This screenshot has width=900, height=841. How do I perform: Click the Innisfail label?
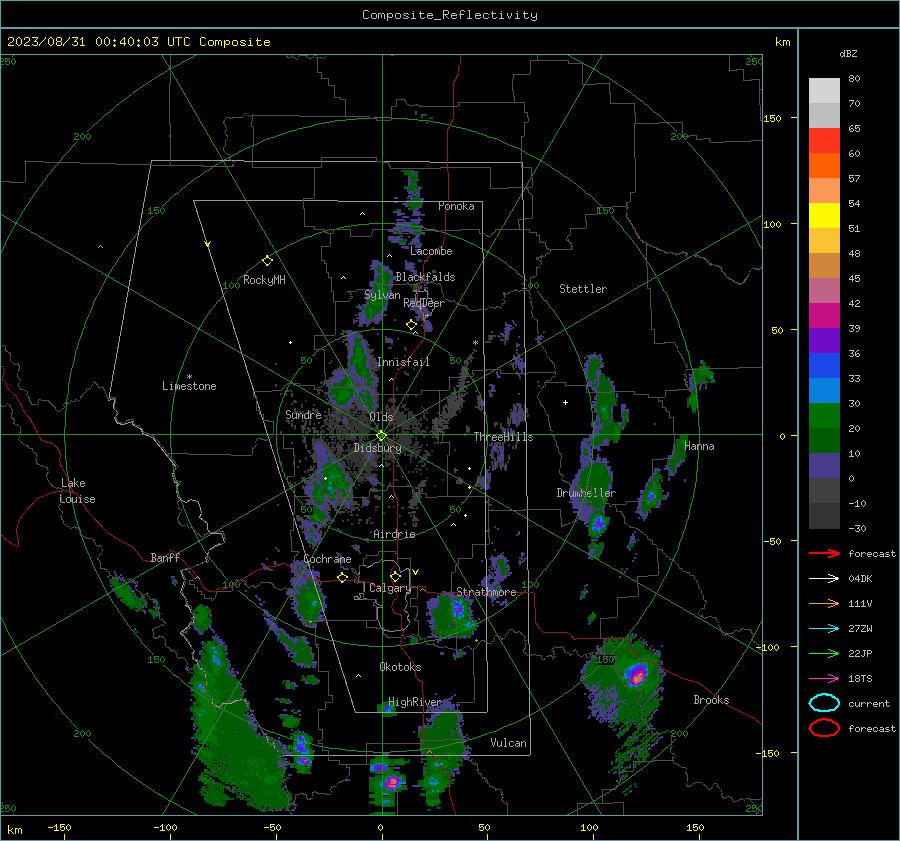click(x=403, y=362)
